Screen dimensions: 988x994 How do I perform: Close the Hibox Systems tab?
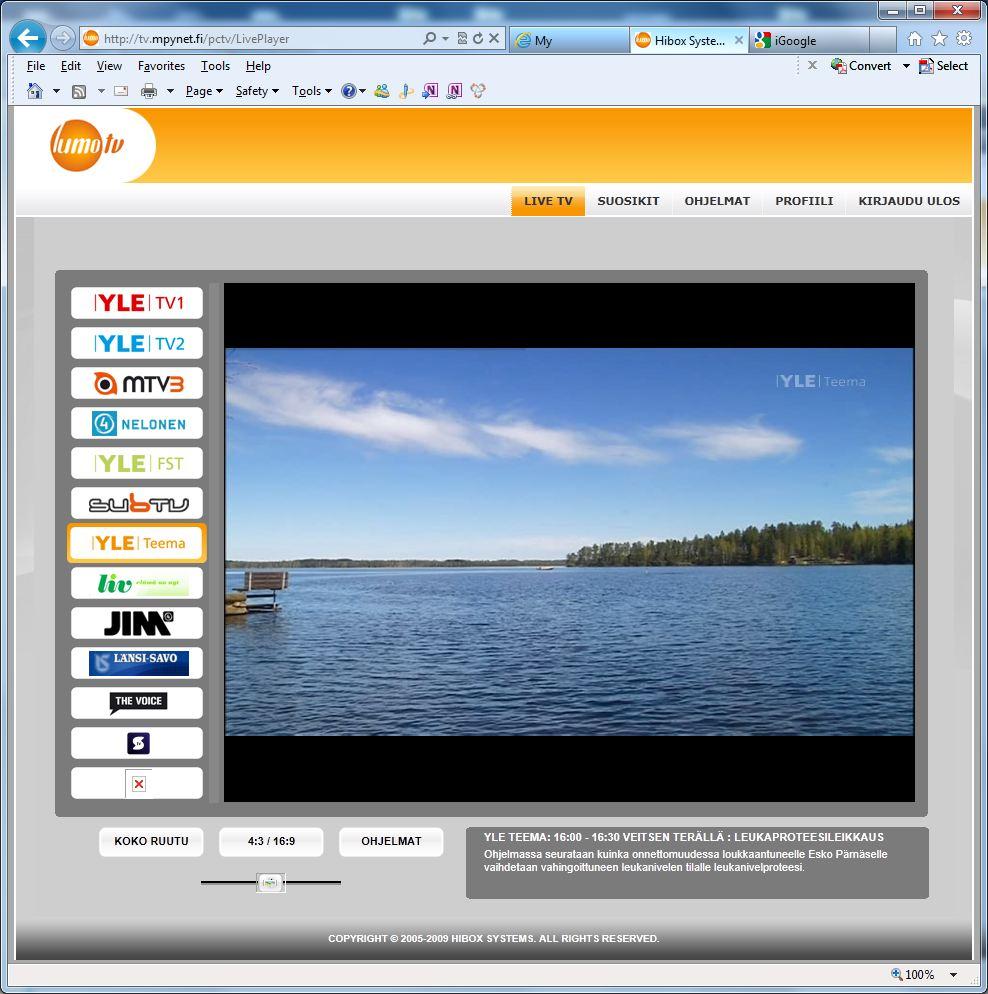pyautogui.click(x=738, y=41)
